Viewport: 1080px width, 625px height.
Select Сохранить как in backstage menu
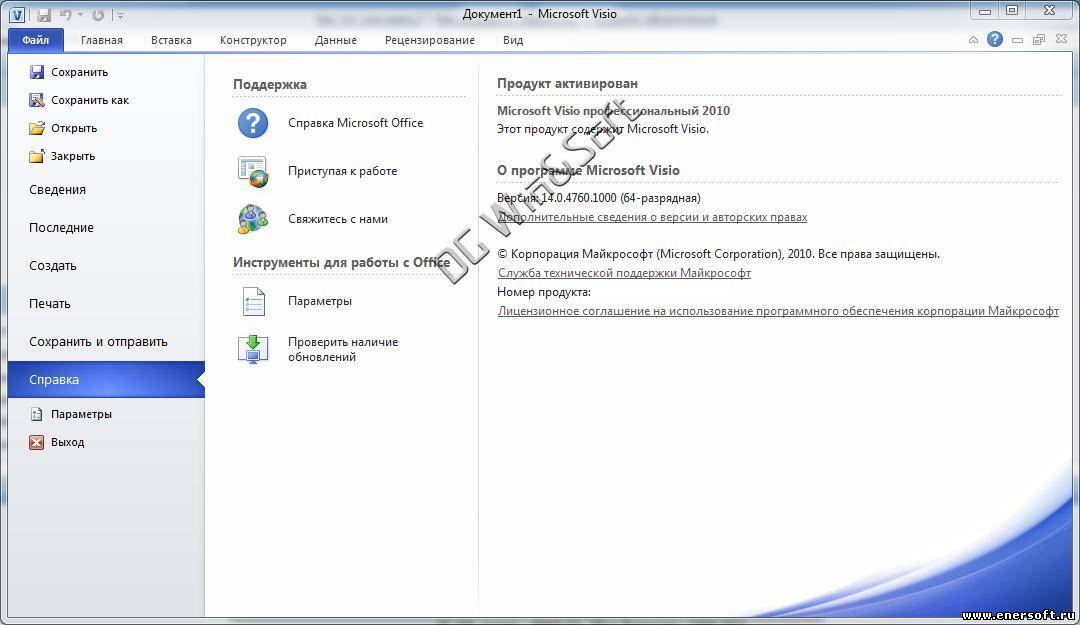pyautogui.click(x=90, y=100)
